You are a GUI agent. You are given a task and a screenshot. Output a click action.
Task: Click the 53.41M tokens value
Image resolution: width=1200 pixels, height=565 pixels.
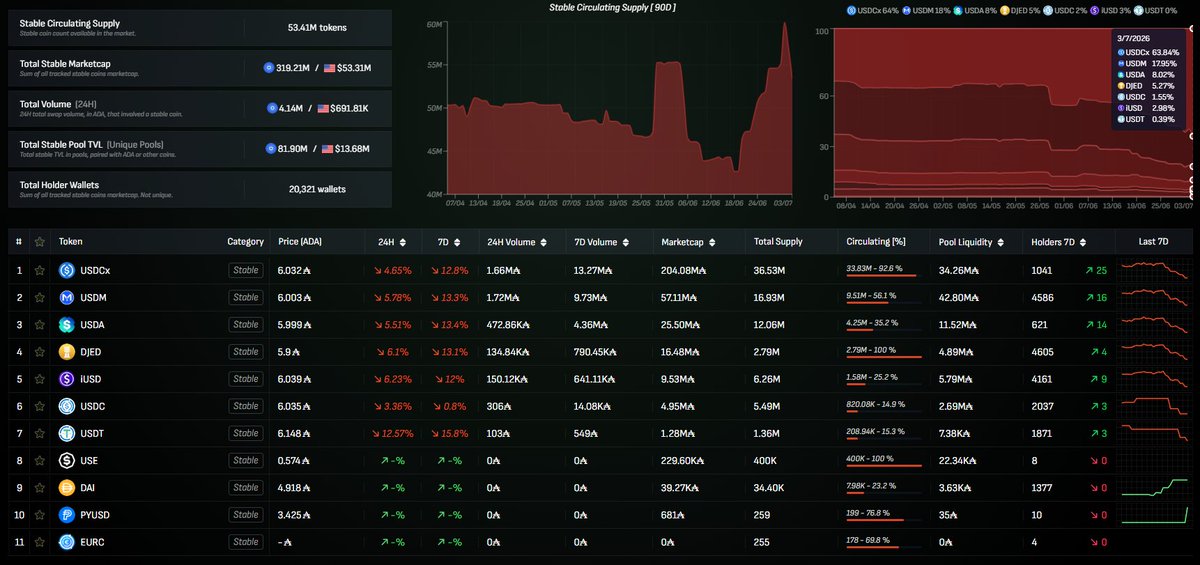click(317, 27)
